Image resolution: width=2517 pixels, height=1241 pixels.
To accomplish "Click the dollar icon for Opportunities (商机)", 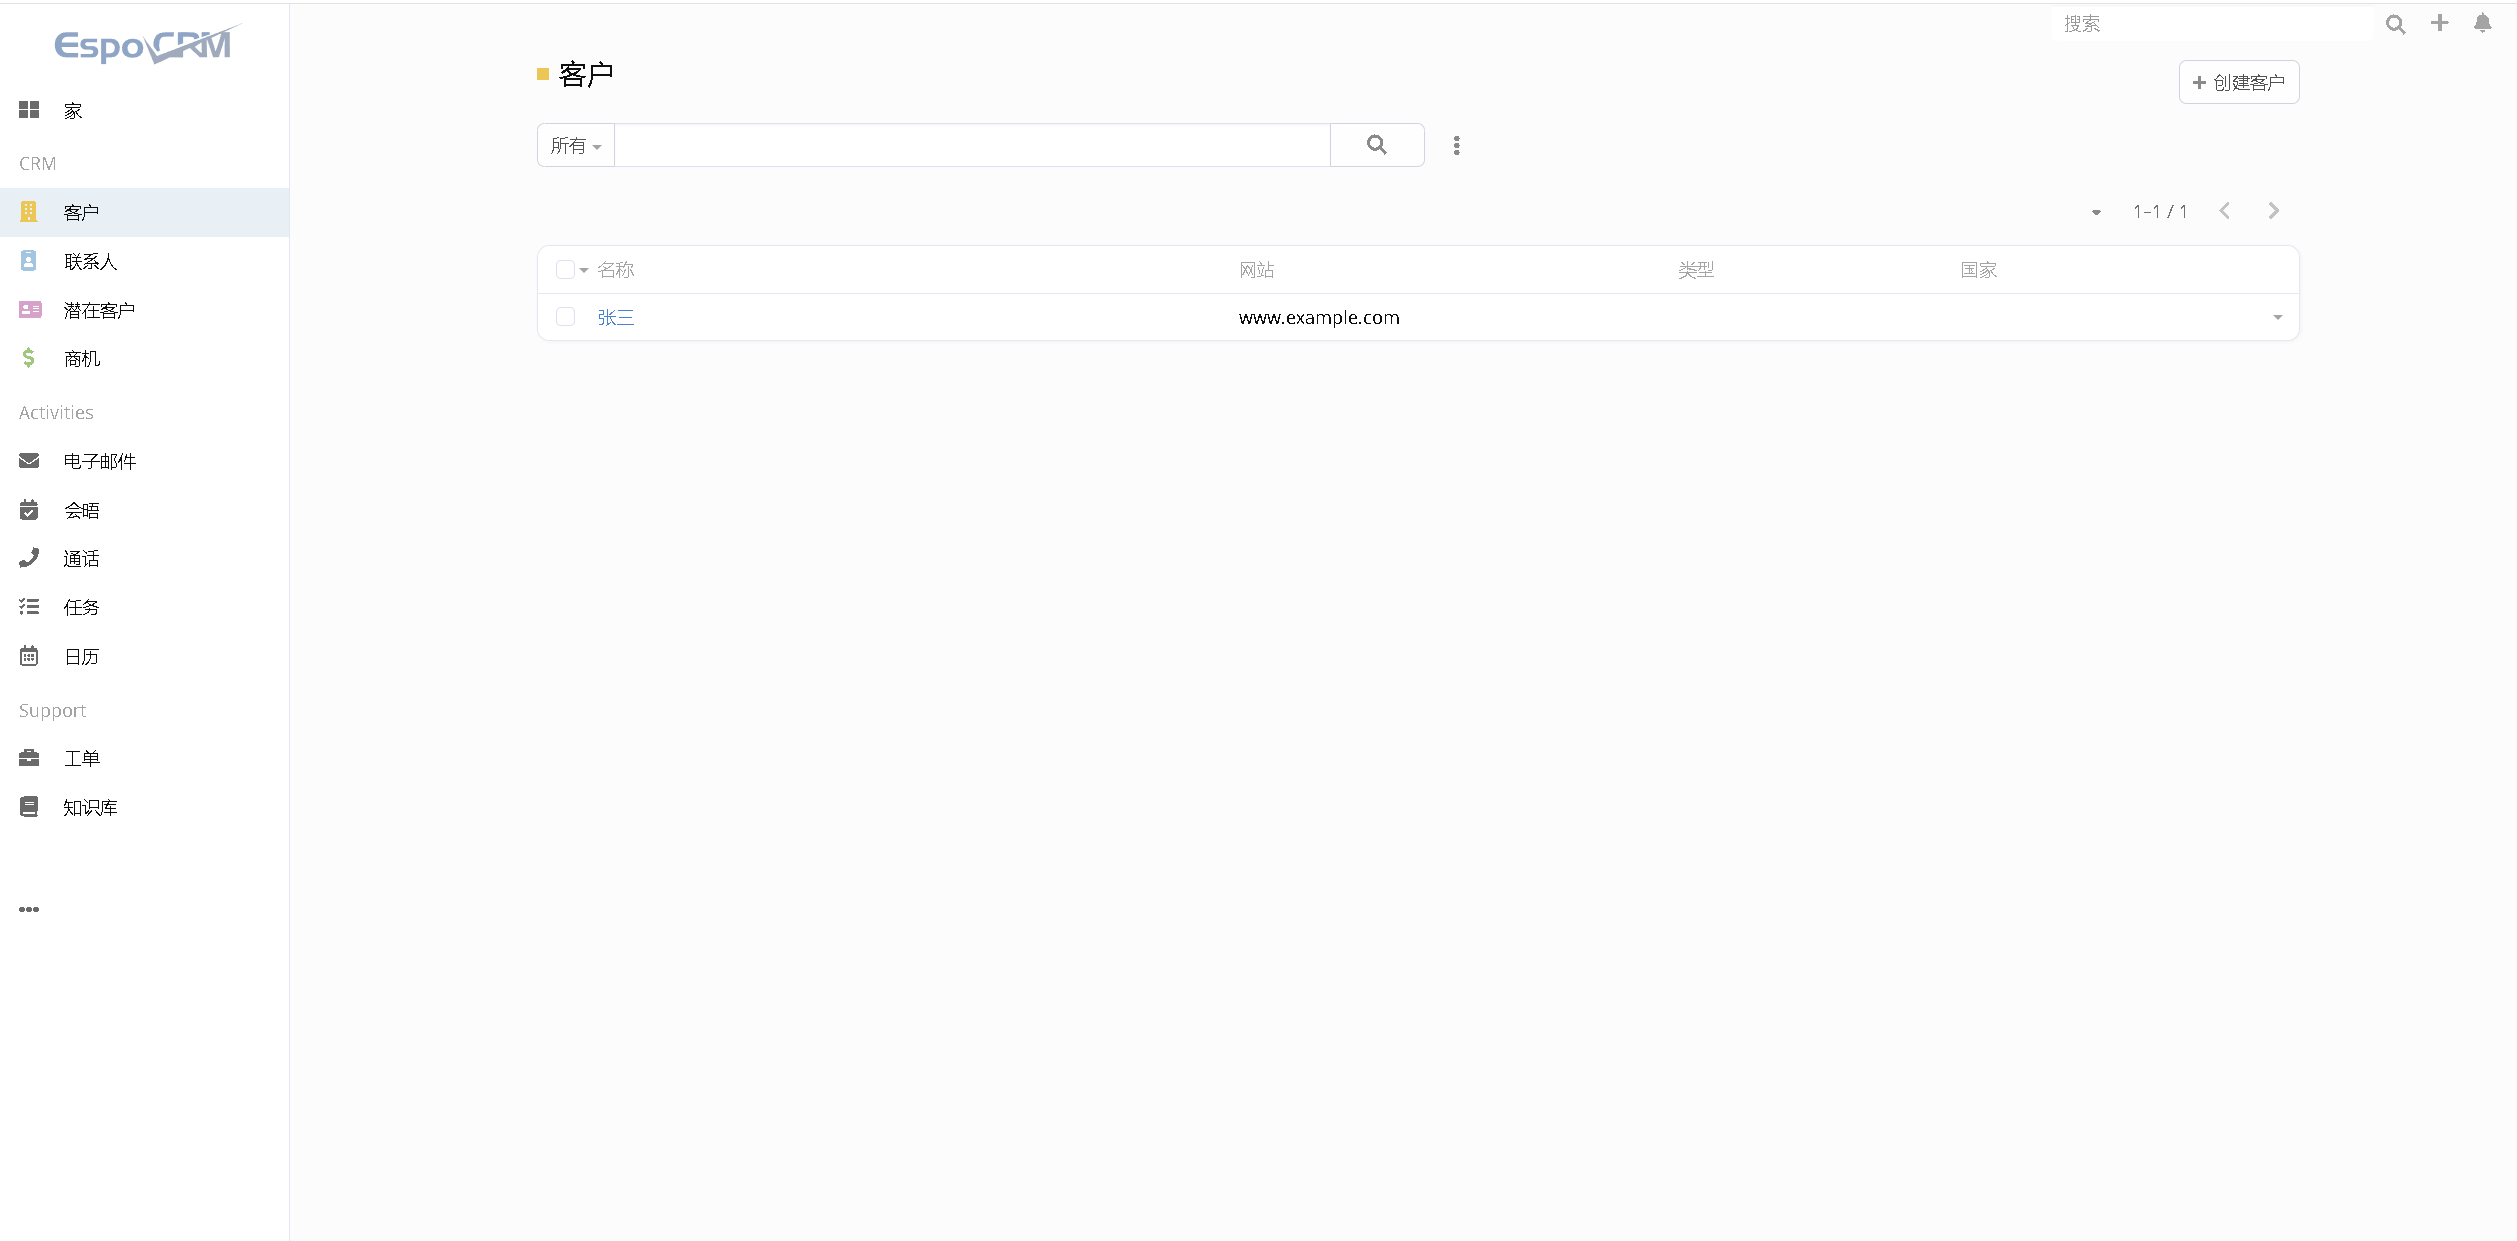I will (x=29, y=358).
